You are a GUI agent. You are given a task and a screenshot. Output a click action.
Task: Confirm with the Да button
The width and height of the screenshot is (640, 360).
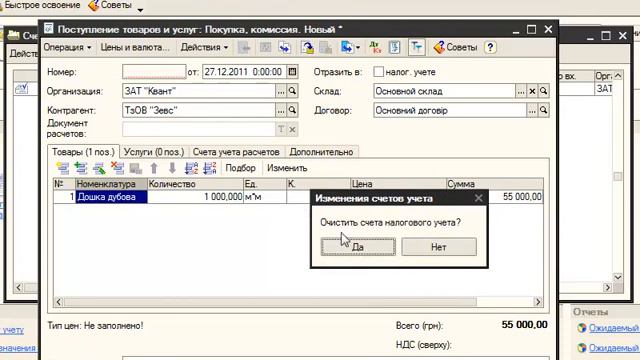coord(358,247)
